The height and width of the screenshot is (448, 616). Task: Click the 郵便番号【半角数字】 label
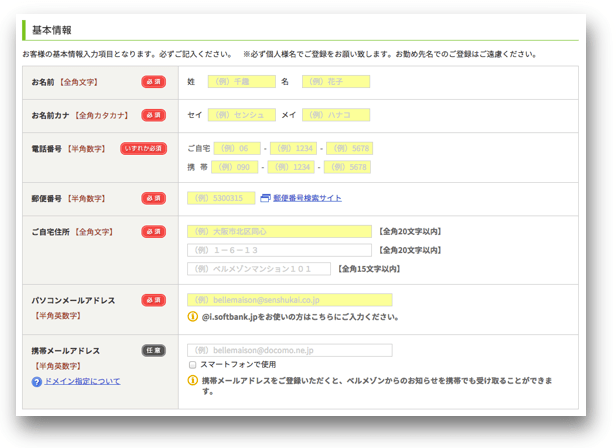tap(68, 199)
